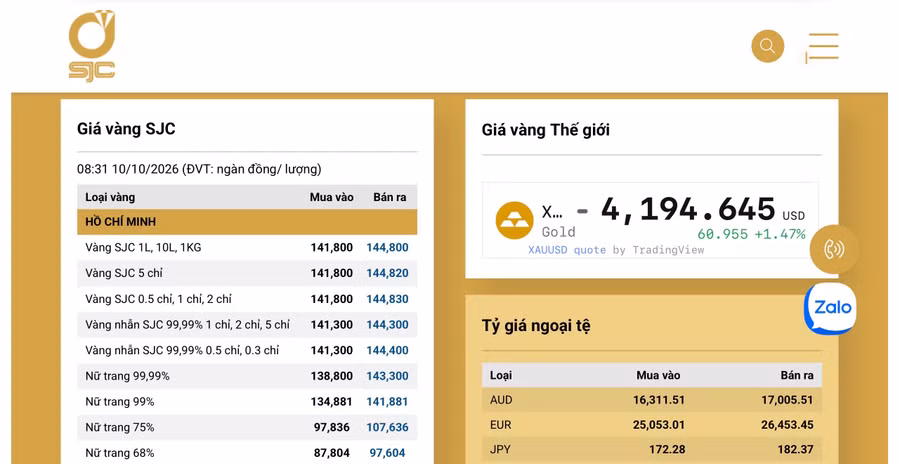900x464 pixels.
Task: Select the Nữ trang 75% row label
Action: click(119, 428)
